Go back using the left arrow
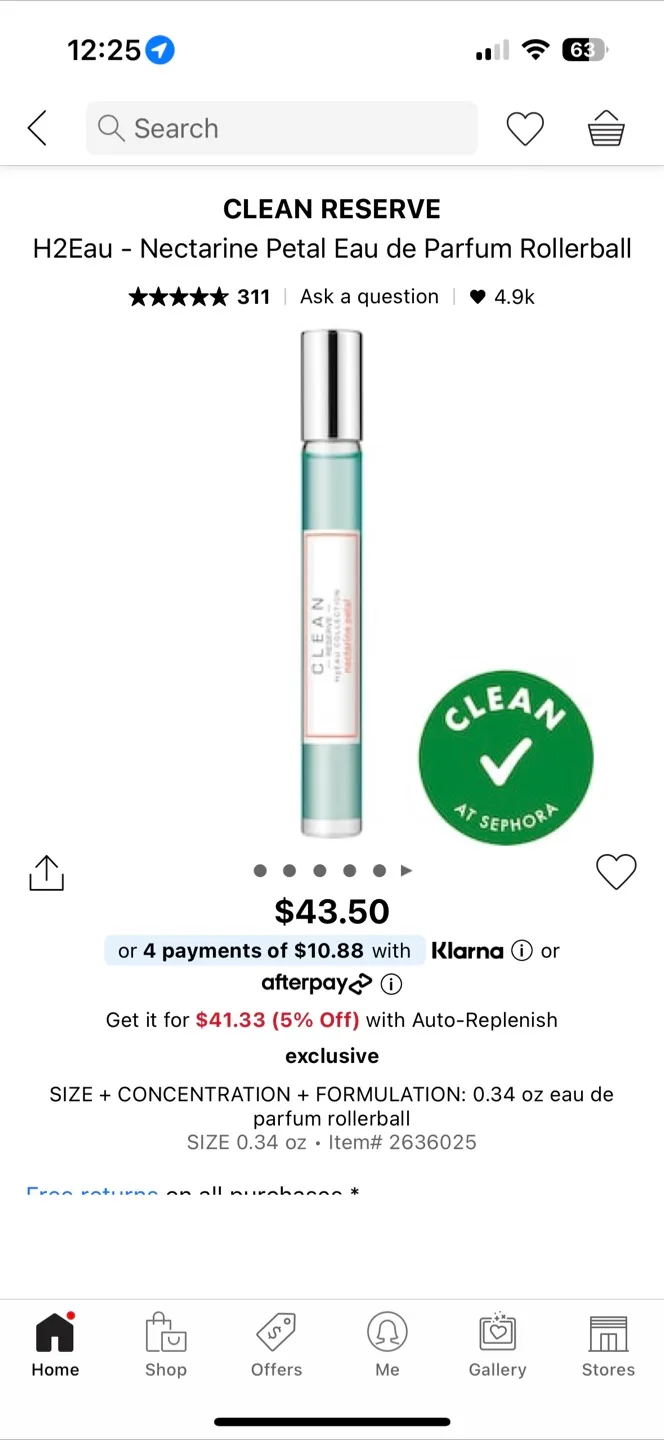The height and width of the screenshot is (1440, 664). [x=37, y=128]
